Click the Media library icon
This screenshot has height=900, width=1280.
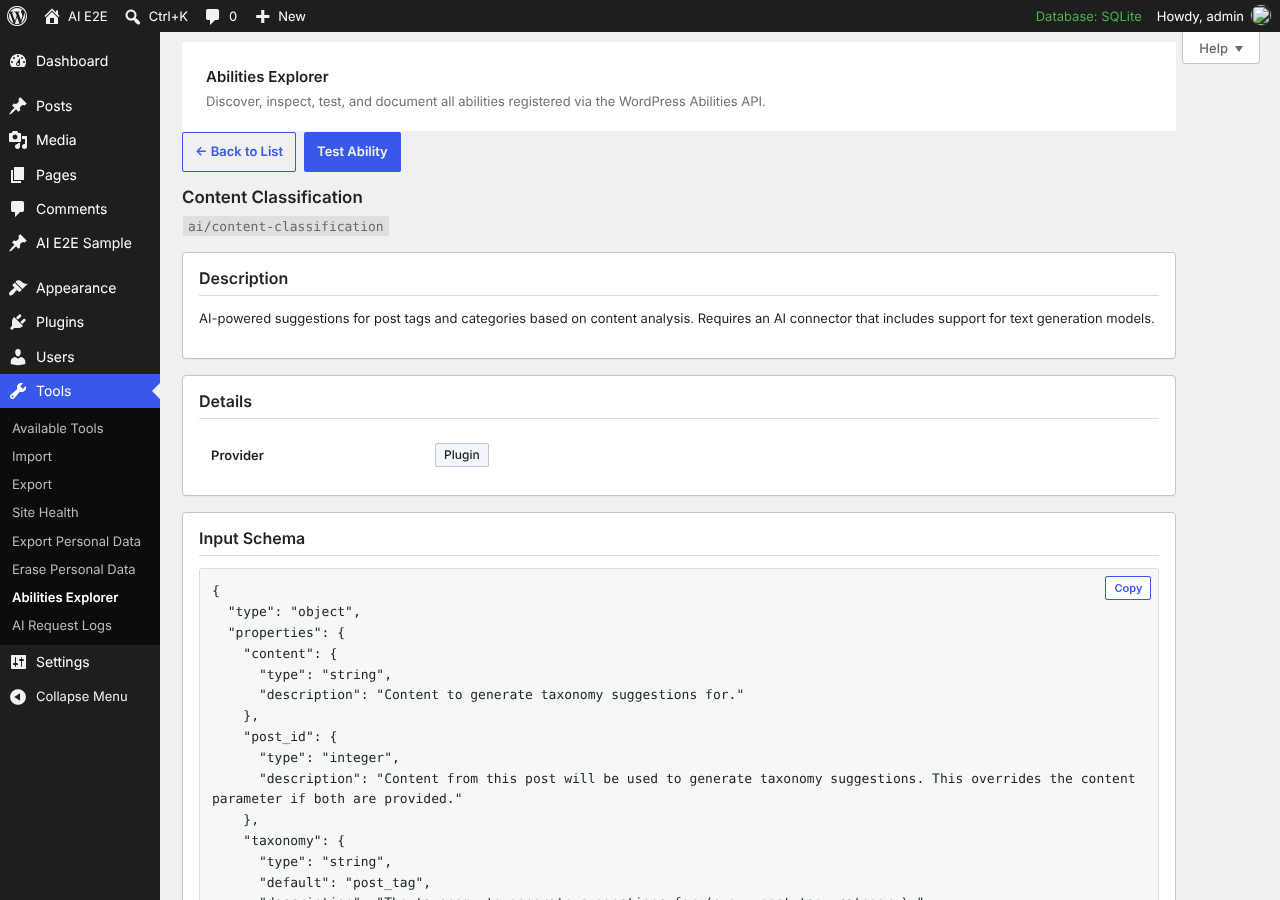click(x=18, y=140)
